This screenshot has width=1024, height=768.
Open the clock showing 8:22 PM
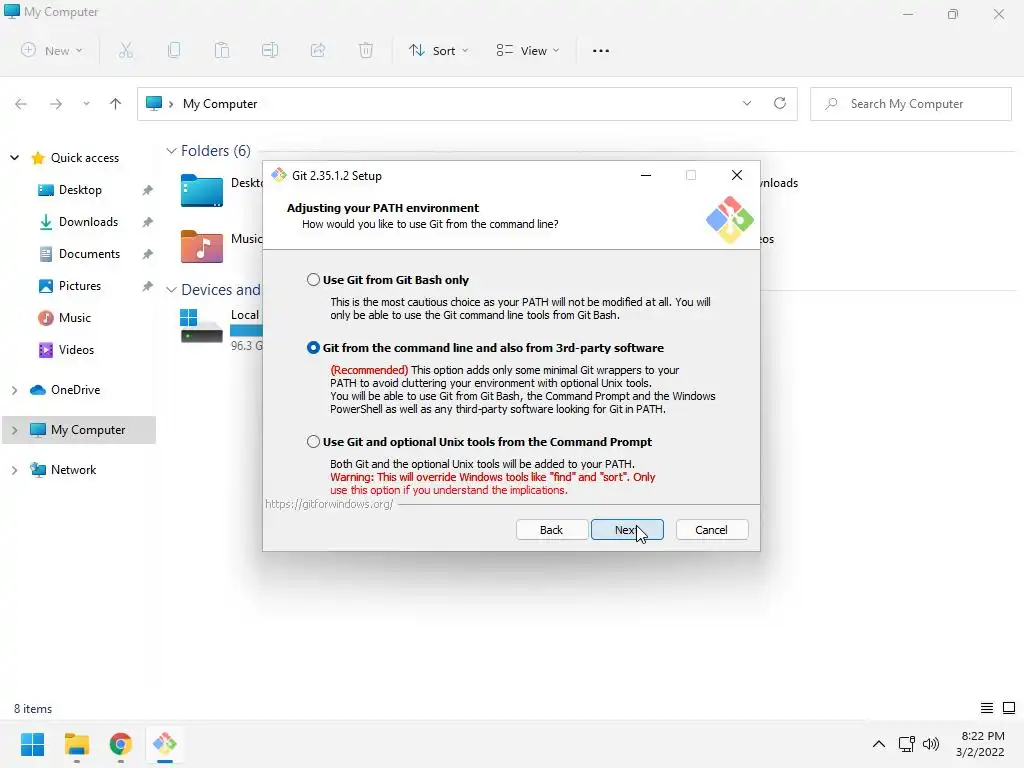[x=982, y=744]
